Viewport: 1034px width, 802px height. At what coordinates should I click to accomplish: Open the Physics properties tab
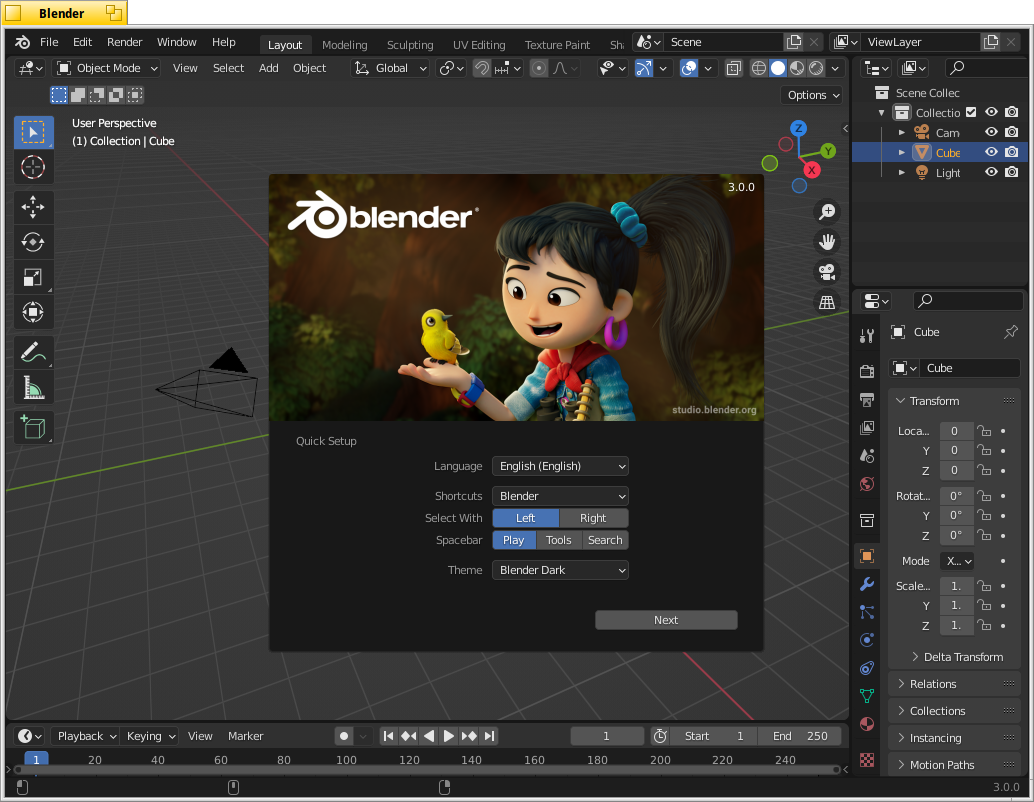click(x=867, y=640)
